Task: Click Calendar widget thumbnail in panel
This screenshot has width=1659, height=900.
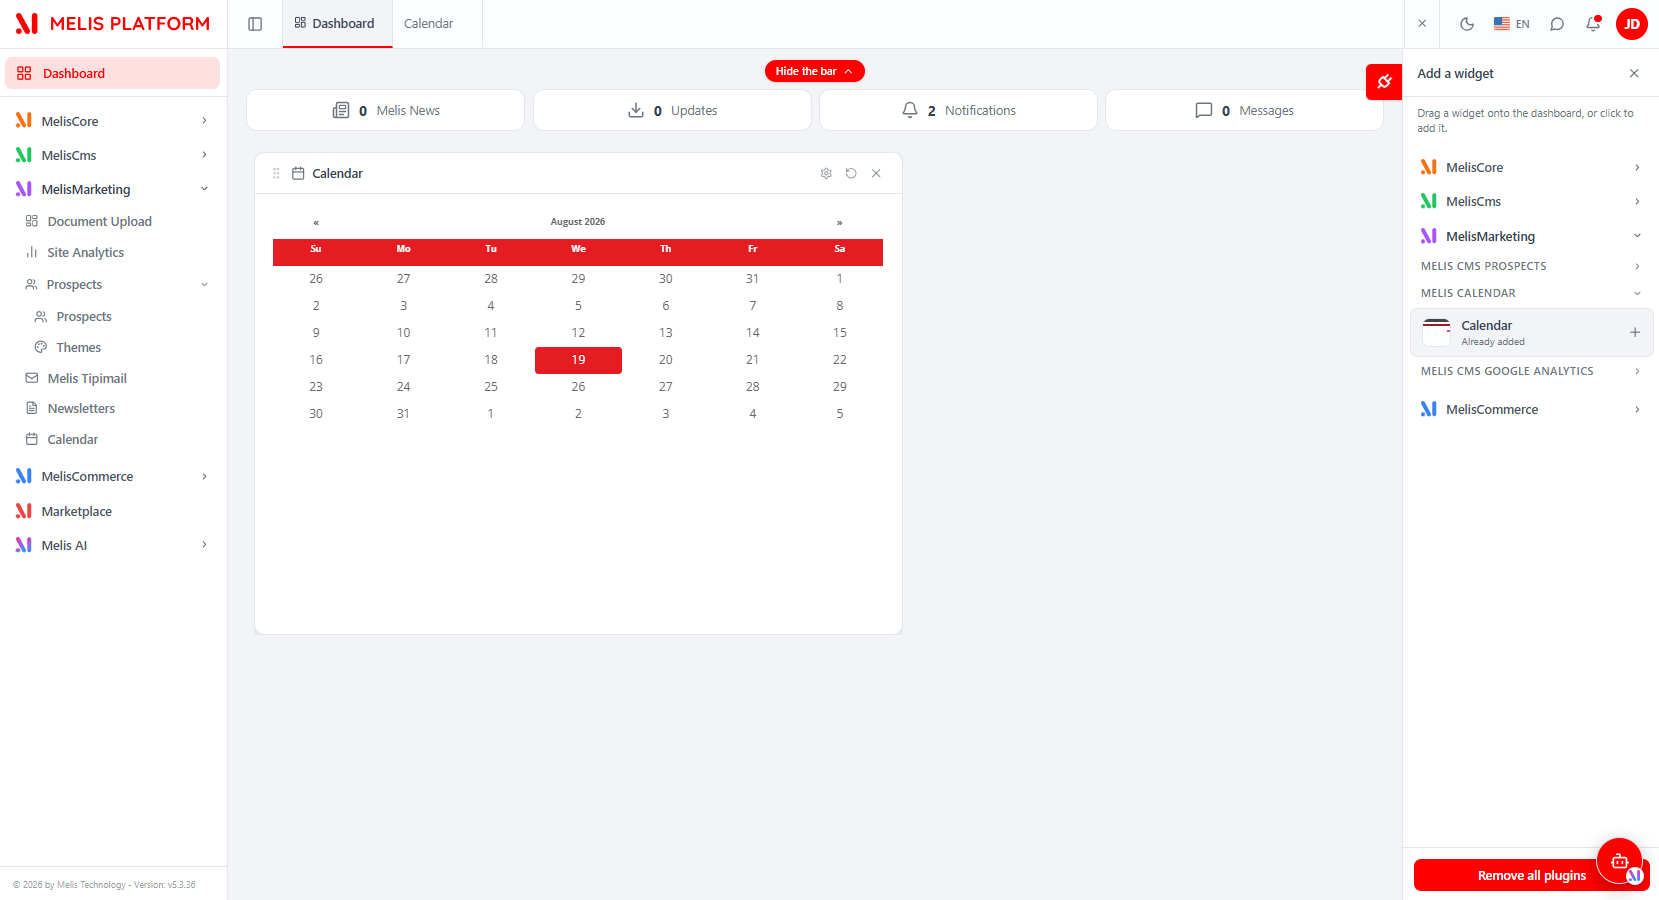Action: point(1436,332)
